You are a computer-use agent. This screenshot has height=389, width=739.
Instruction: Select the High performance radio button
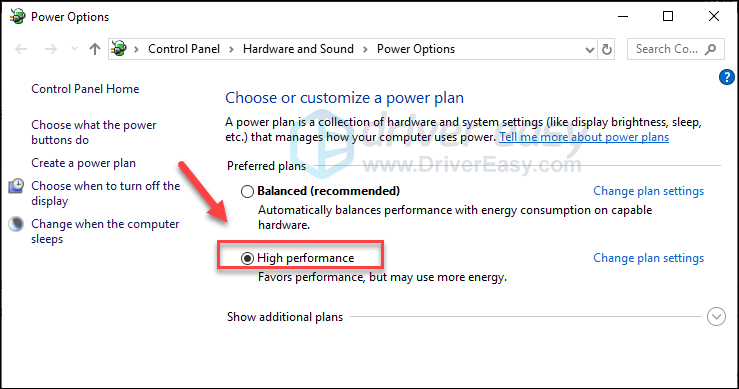pyautogui.click(x=247, y=258)
